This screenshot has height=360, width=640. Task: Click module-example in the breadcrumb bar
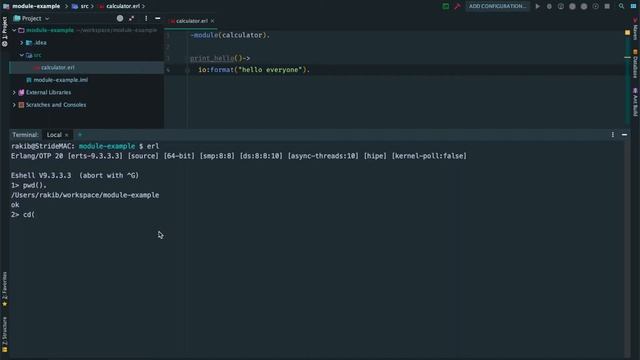tap(36, 6)
